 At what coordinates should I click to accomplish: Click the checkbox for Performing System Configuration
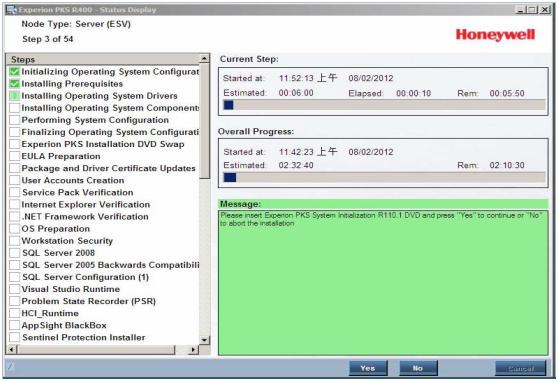tap(15, 120)
